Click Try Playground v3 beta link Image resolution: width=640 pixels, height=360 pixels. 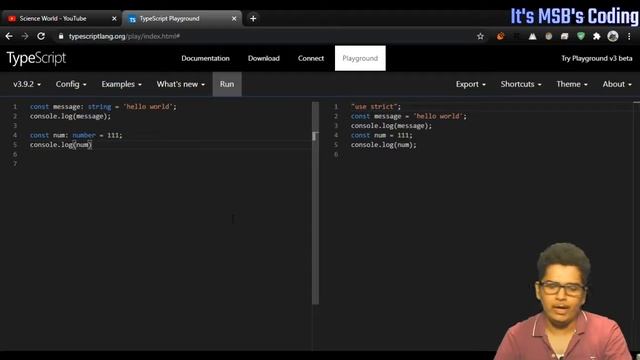596,58
